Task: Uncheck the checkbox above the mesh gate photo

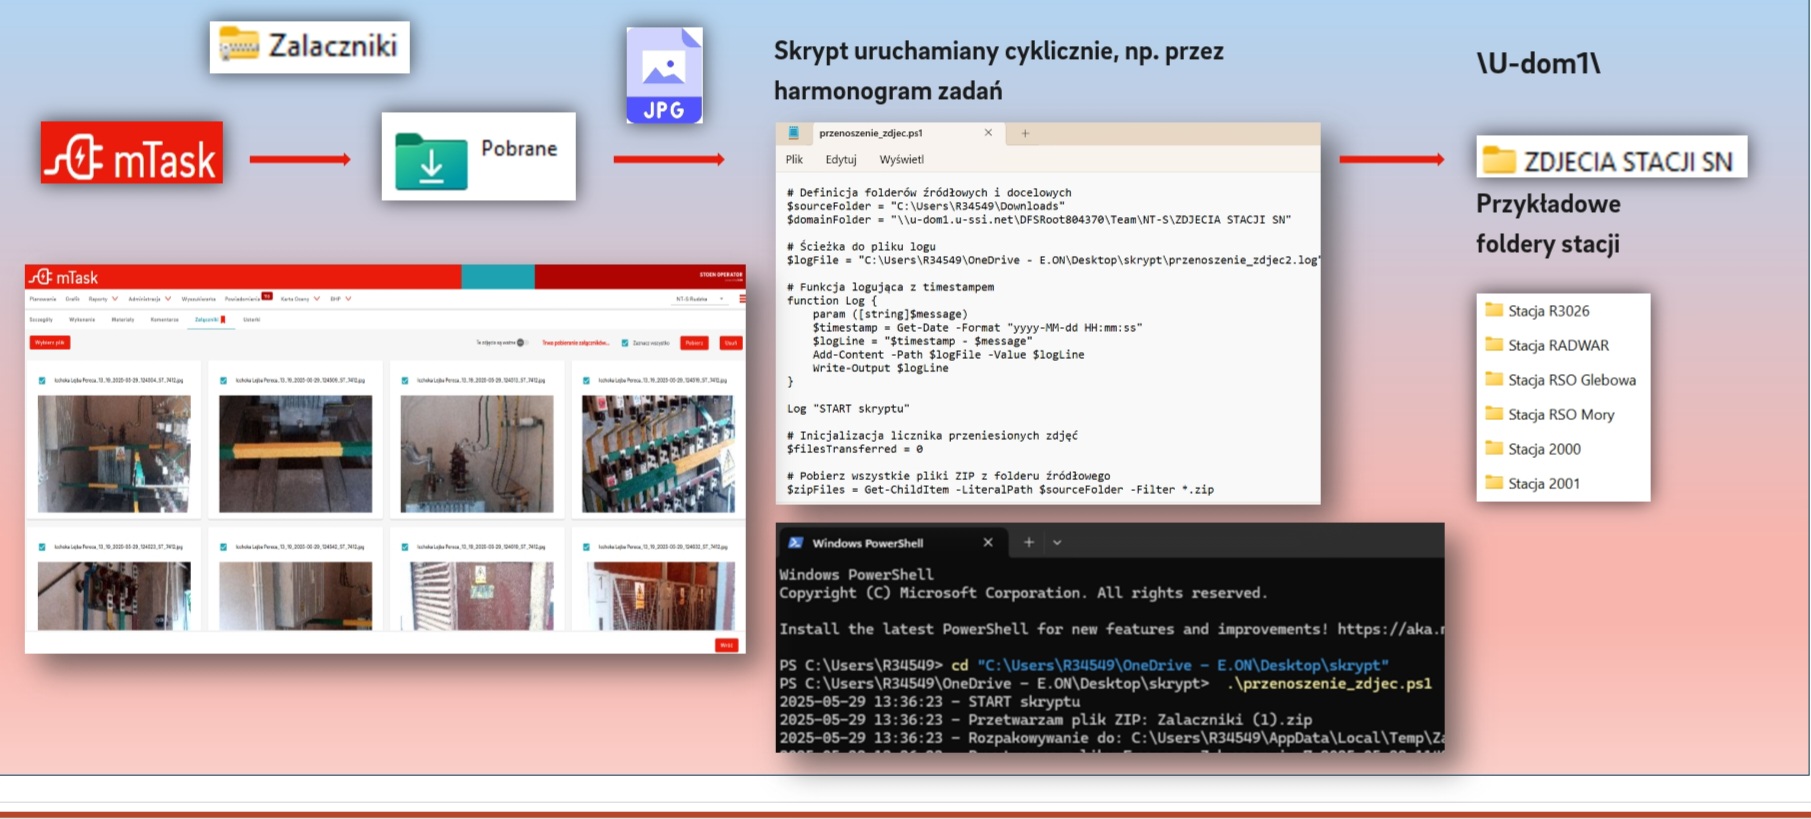Action: (586, 547)
